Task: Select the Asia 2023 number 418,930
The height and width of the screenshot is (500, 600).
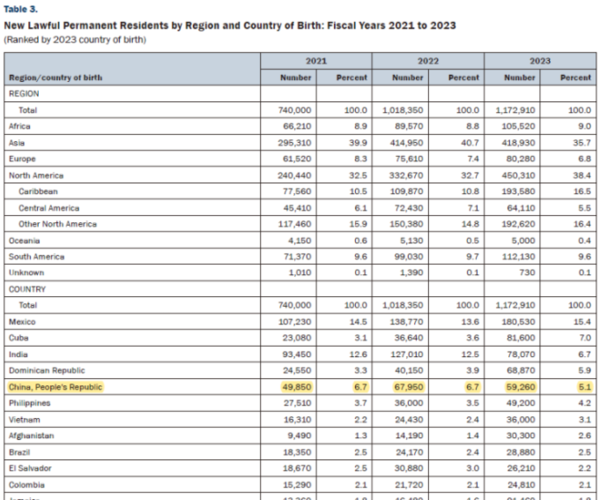Action: click(x=518, y=143)
